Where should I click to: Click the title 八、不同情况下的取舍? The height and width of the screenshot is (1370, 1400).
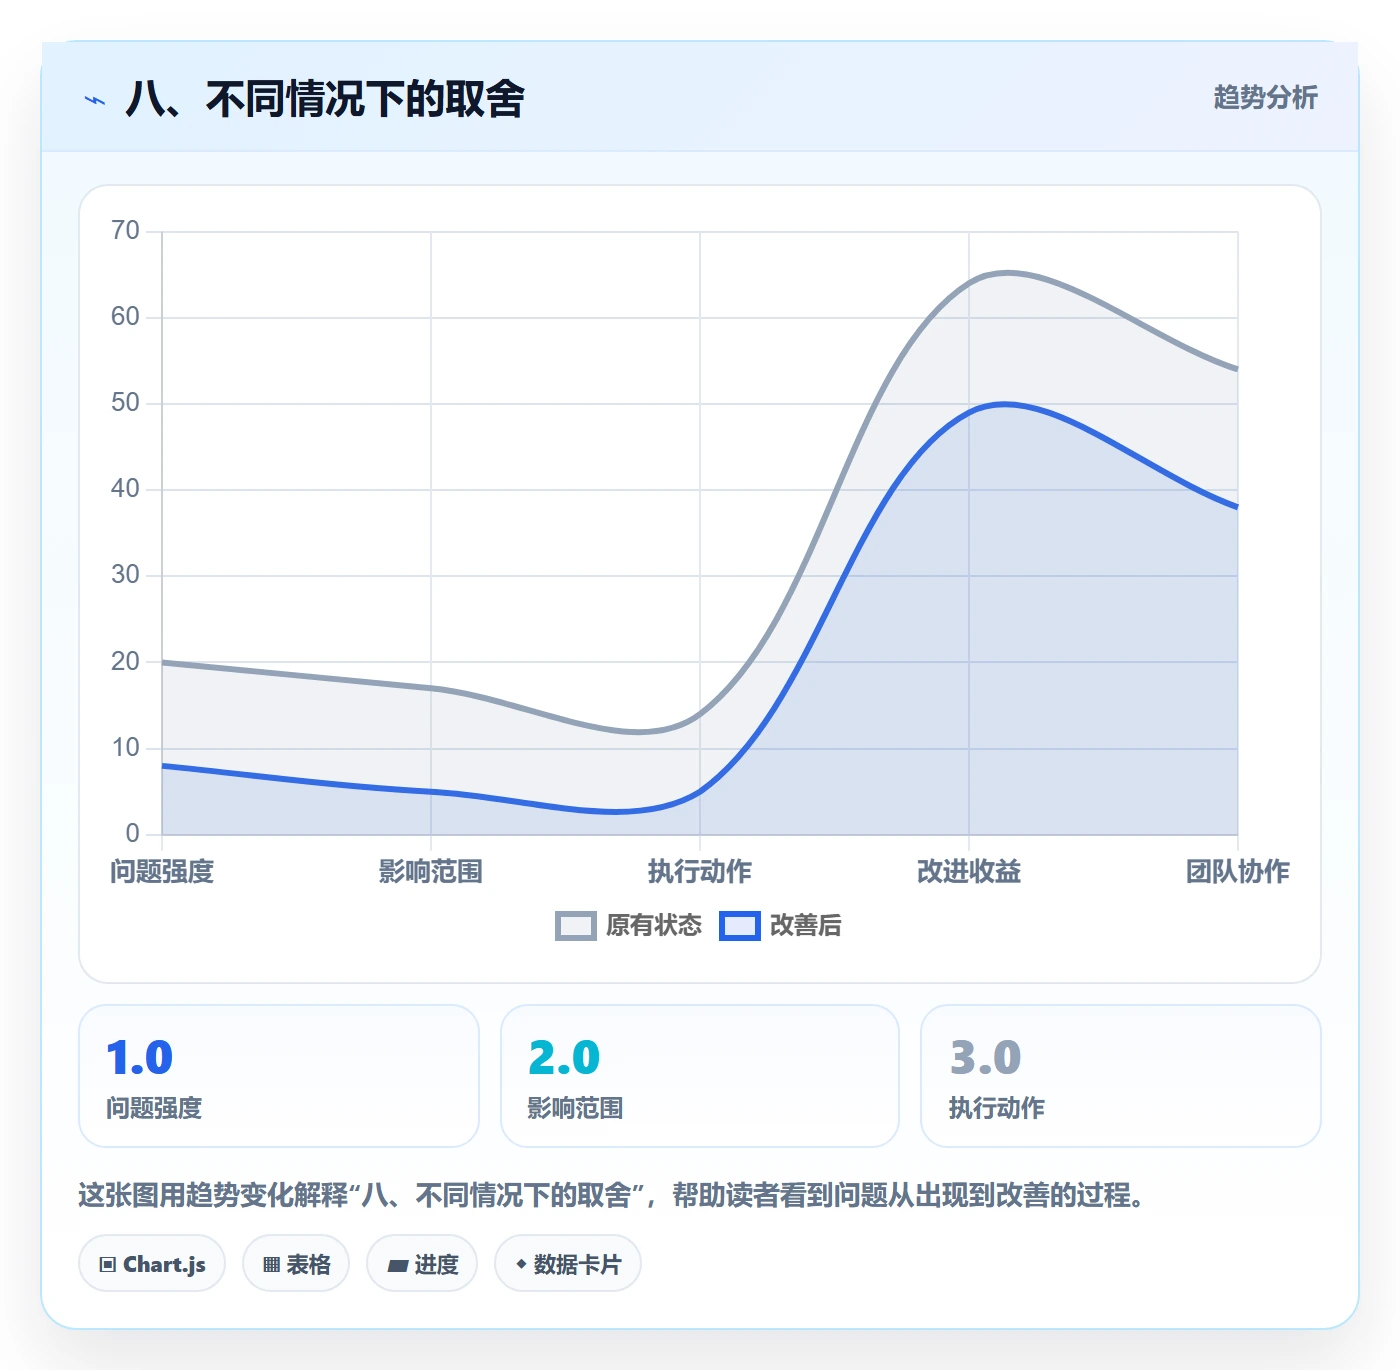[325, 99]
